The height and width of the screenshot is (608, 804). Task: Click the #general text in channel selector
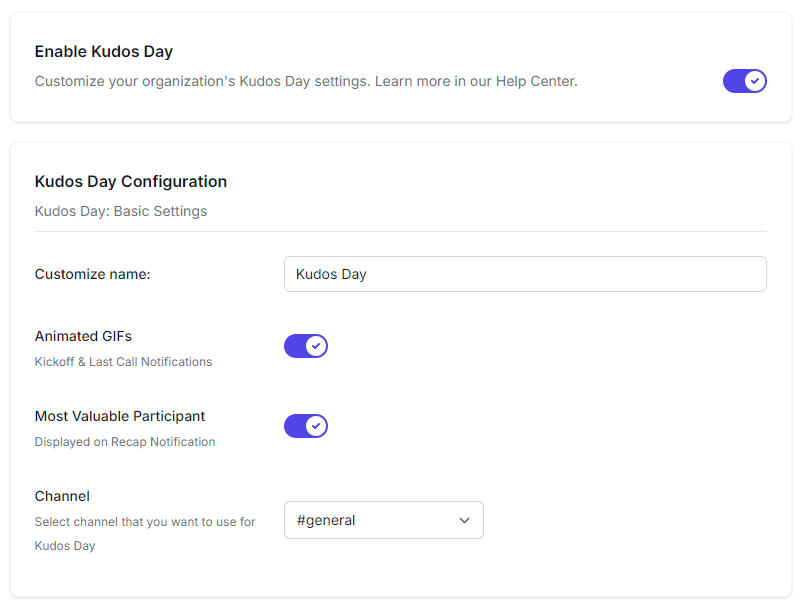pos(326,520)
